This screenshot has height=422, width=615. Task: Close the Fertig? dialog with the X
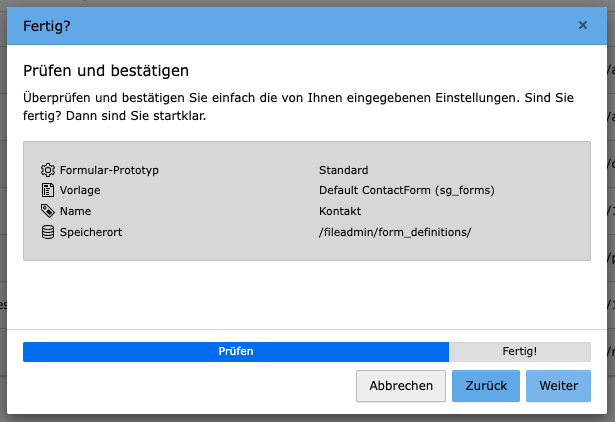tap(583, 25)
